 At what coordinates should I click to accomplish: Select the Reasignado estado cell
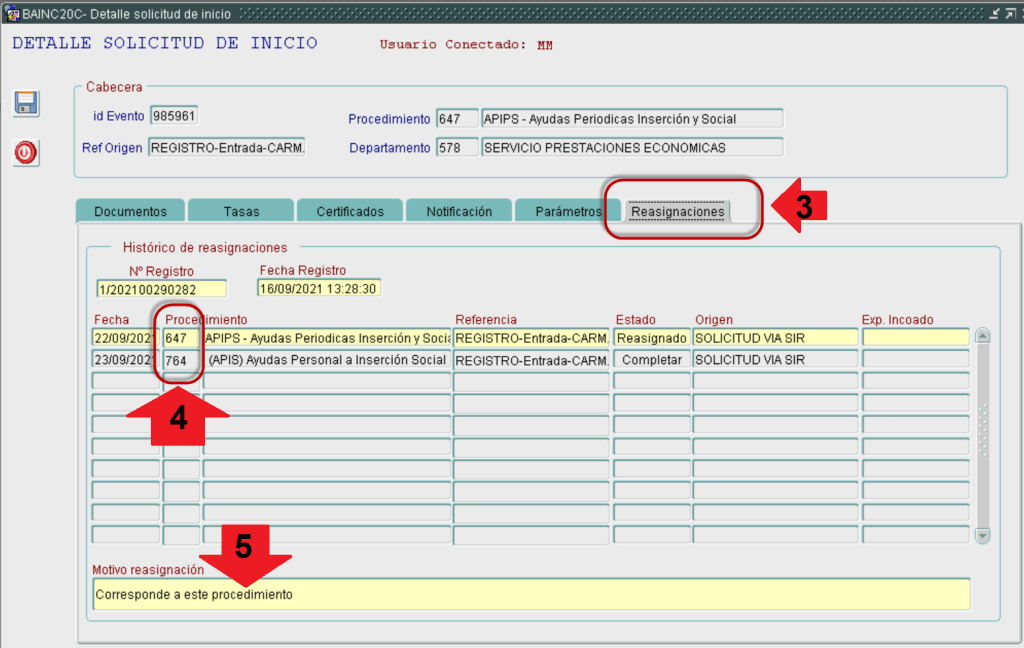(651, 338)
